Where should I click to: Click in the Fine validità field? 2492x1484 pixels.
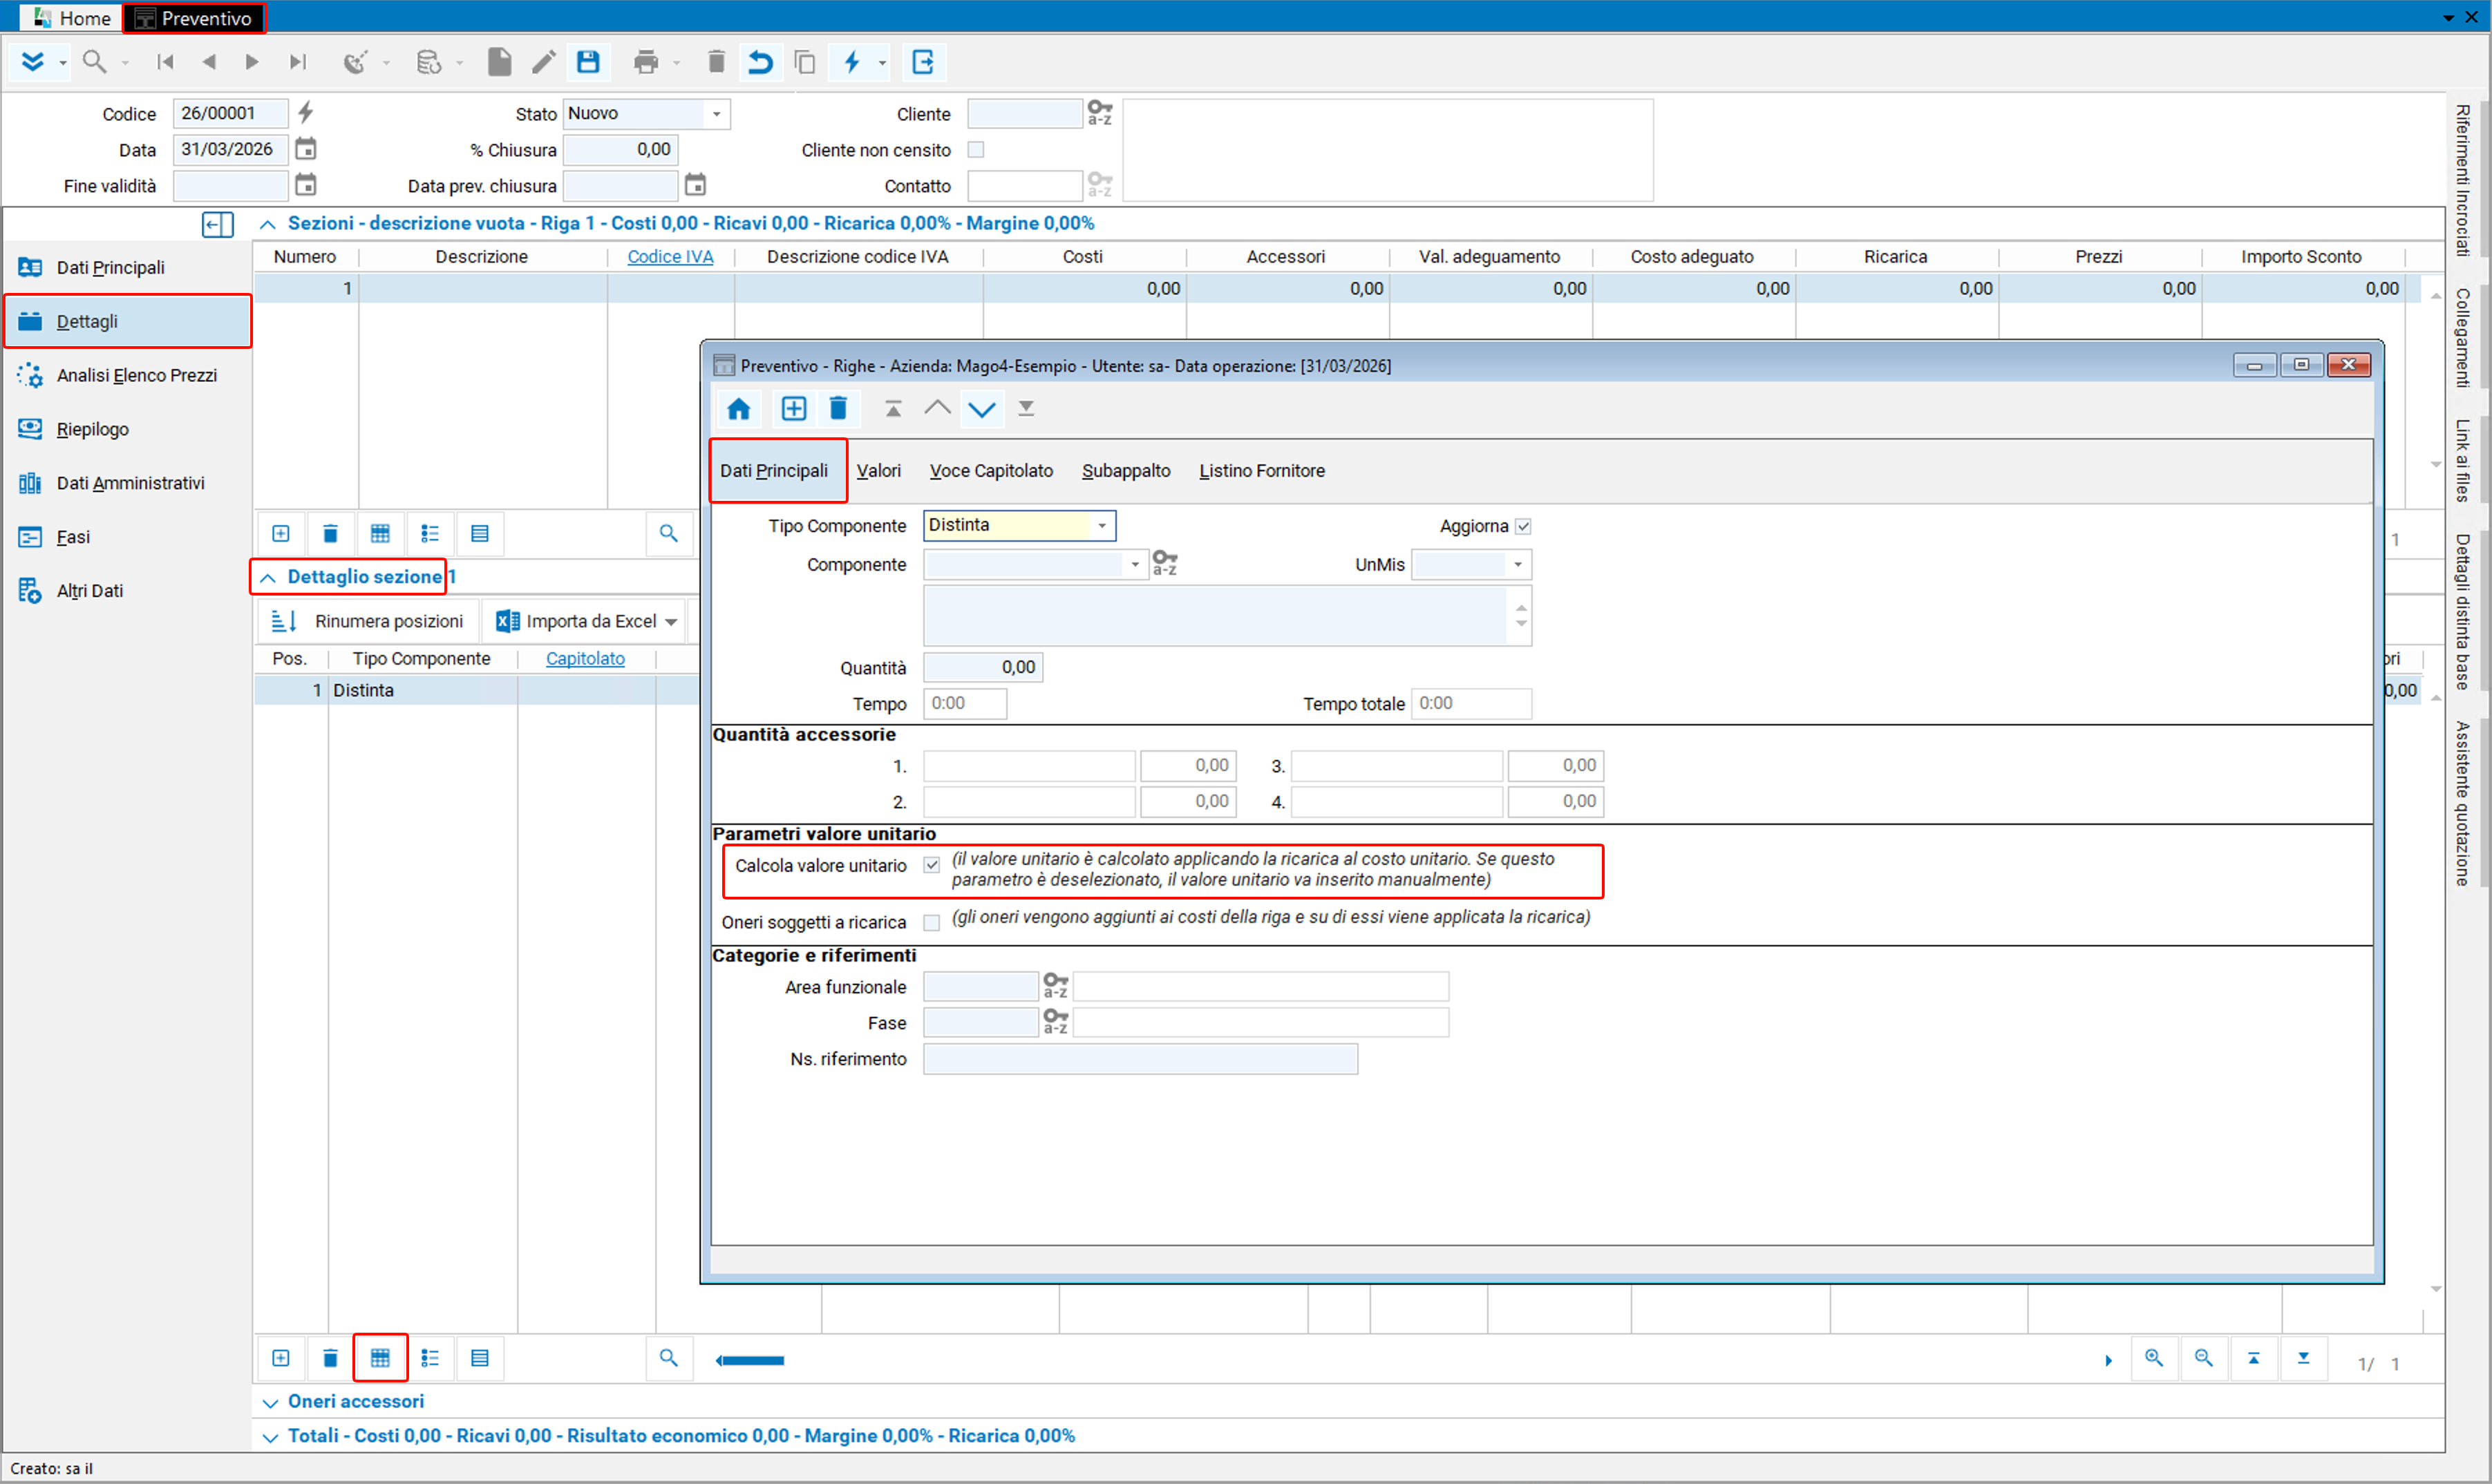pyautogui.click(x=230, y=186)
